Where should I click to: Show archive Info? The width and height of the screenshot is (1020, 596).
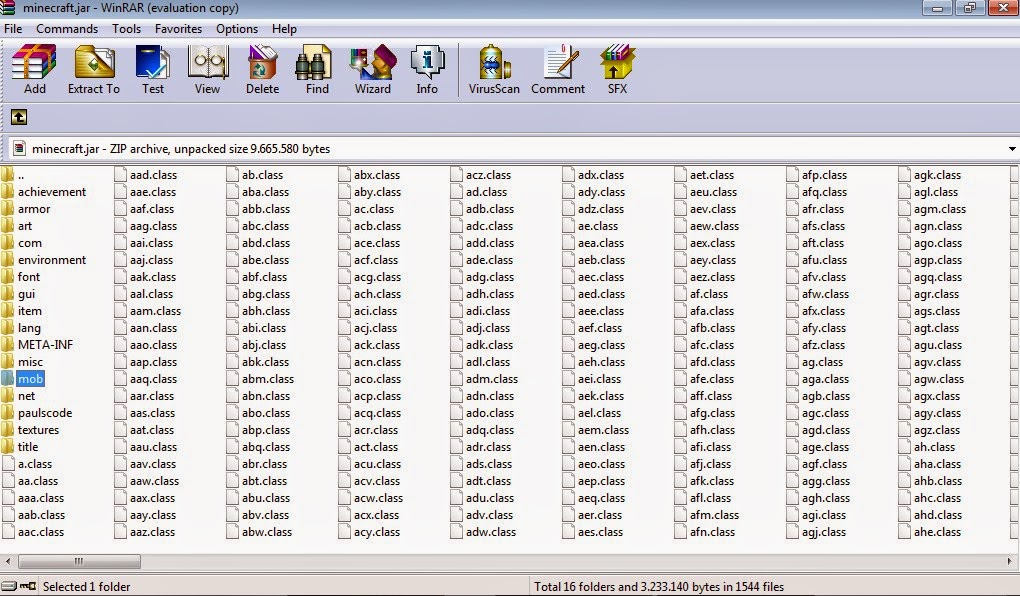click(x=427, y=70)
